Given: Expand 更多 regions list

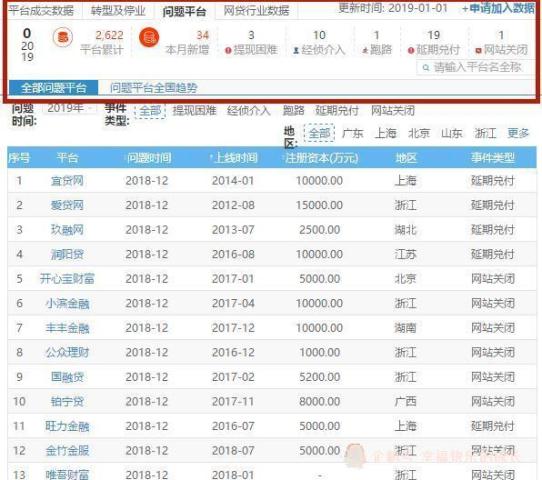Looking at the screenshot, I should (518, 133).
